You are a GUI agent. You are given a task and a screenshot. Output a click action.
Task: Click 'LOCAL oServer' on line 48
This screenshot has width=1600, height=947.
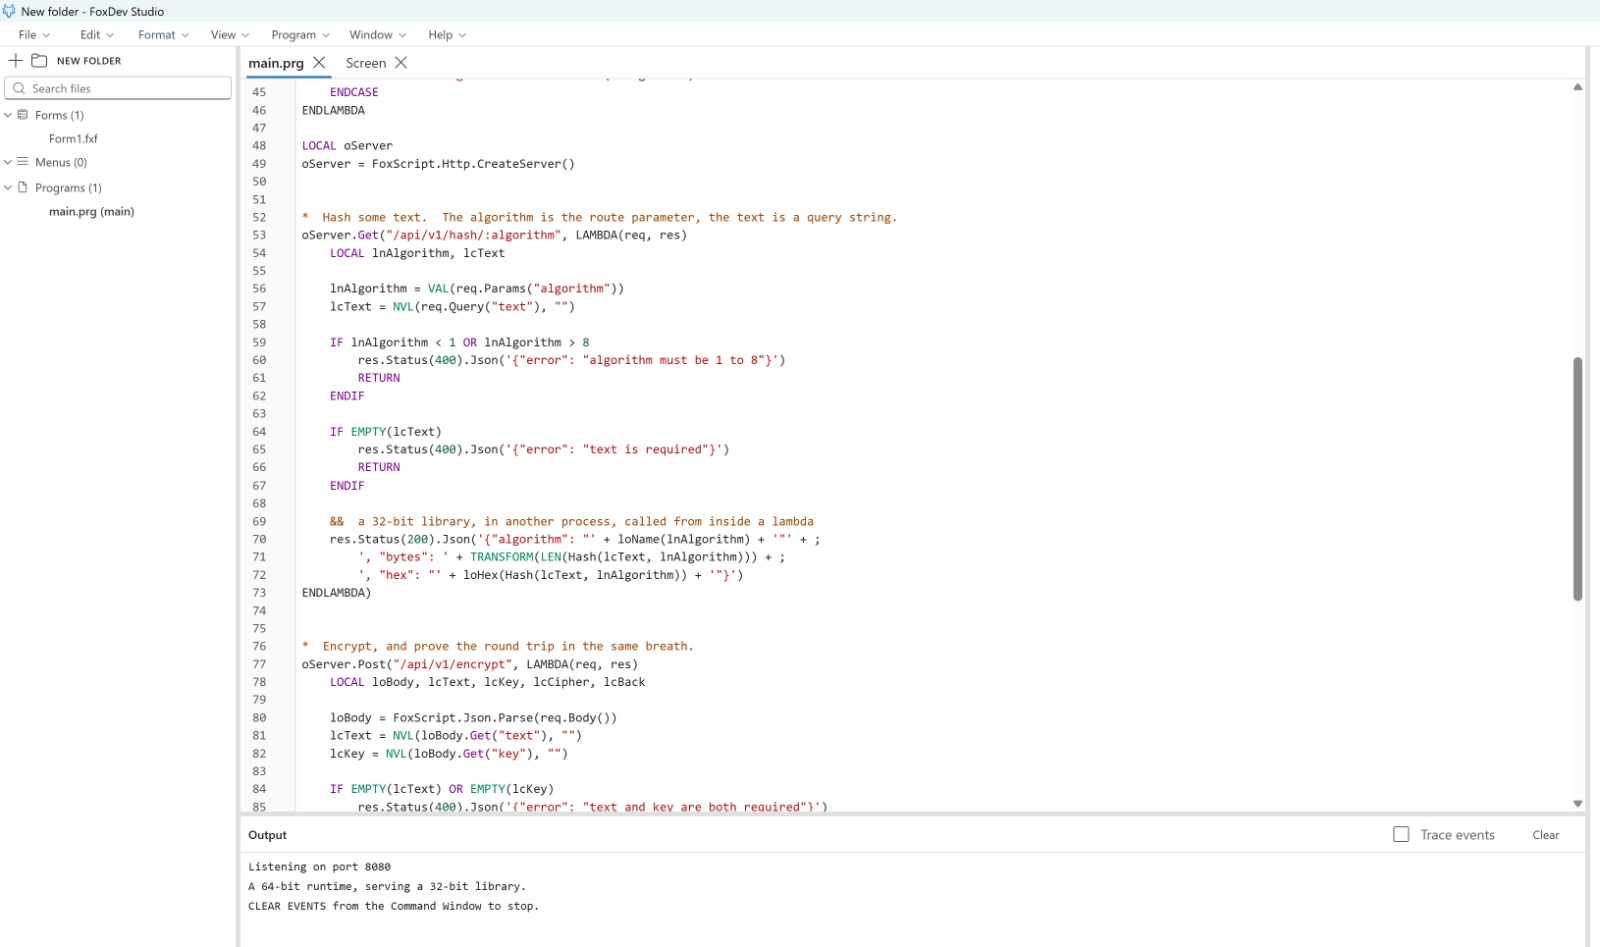347,146
